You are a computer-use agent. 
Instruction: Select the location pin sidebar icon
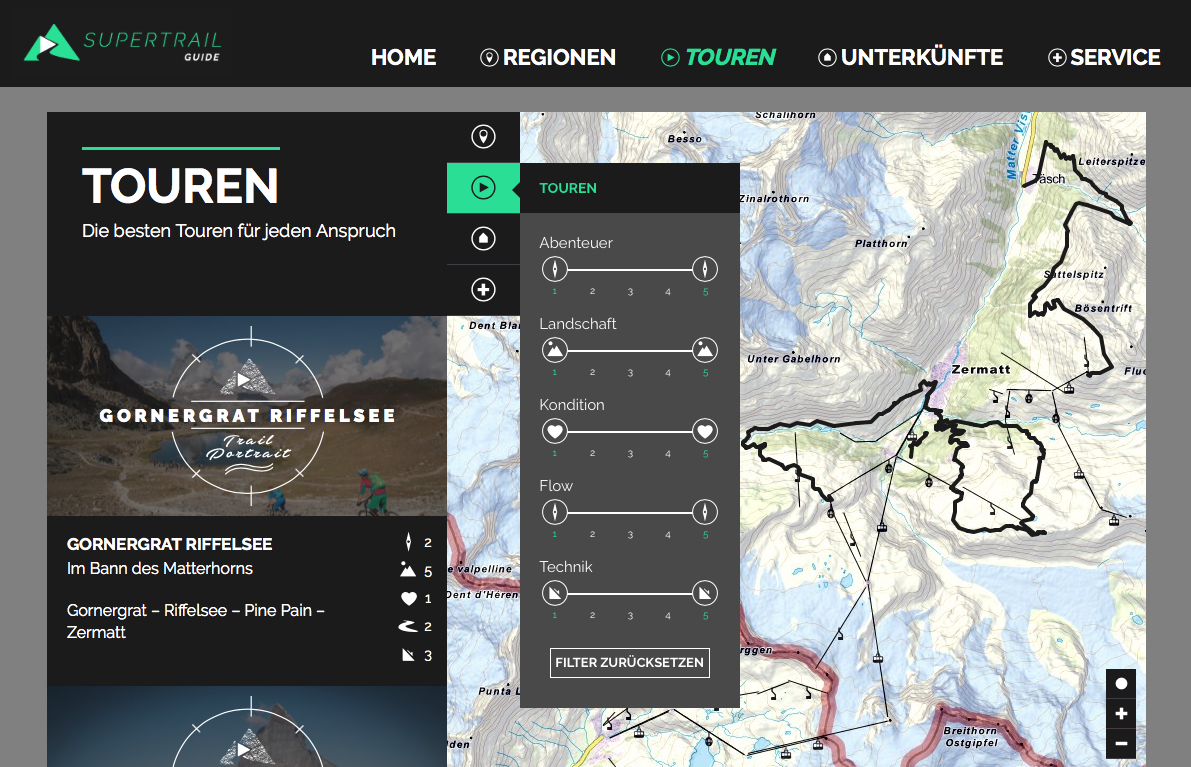483,137
